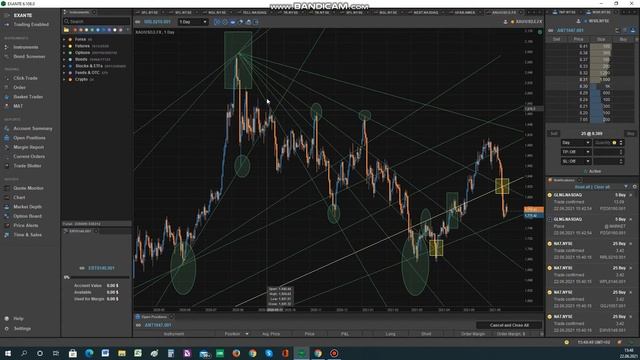Click the white color filter dot in instruments
This screenshot has height=360, width=640.
(x=115, y=30)
